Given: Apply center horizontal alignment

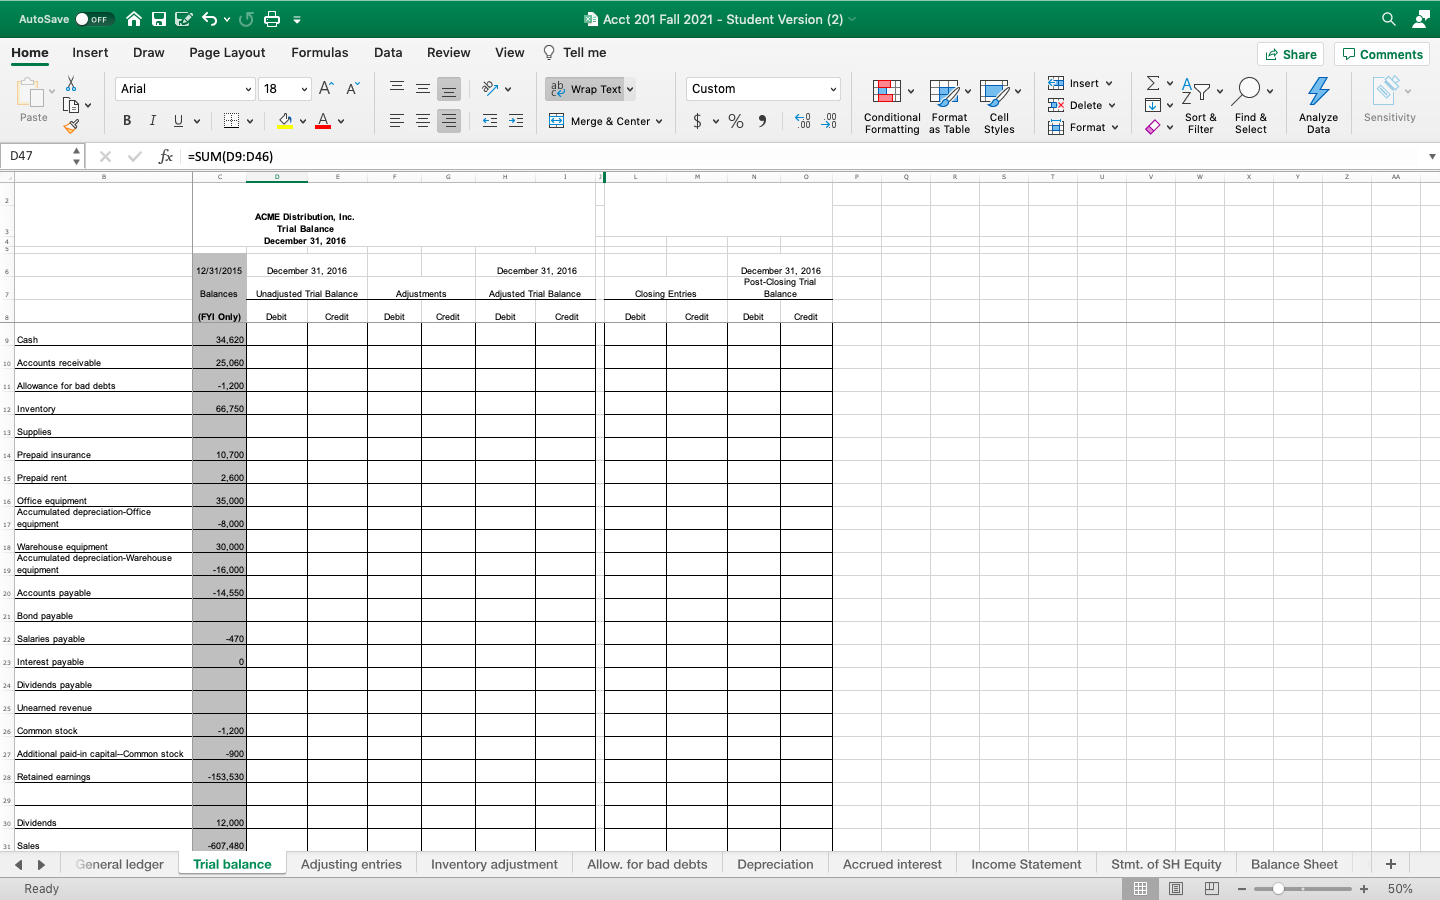Looking at the screenshot, I should tap(423, 121).
